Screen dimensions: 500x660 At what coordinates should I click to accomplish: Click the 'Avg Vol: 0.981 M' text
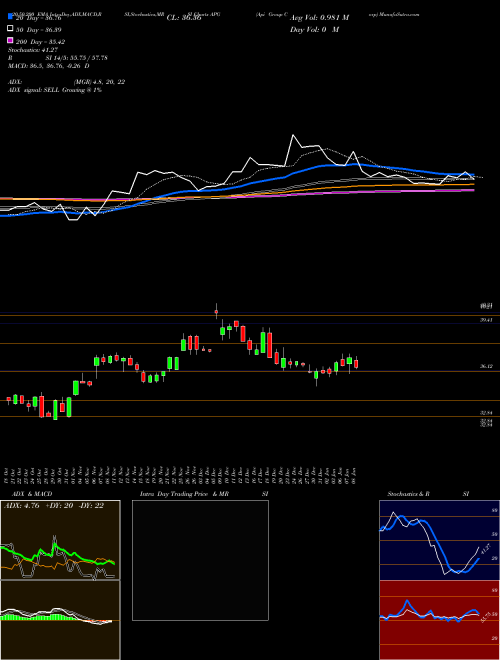click(x=319, y=18)
